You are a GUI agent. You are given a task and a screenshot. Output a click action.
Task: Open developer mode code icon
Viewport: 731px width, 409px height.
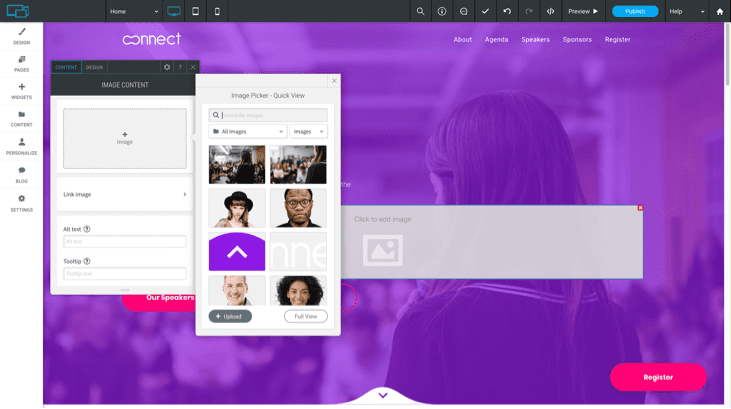pyautogui.click(x=550, y=11)
